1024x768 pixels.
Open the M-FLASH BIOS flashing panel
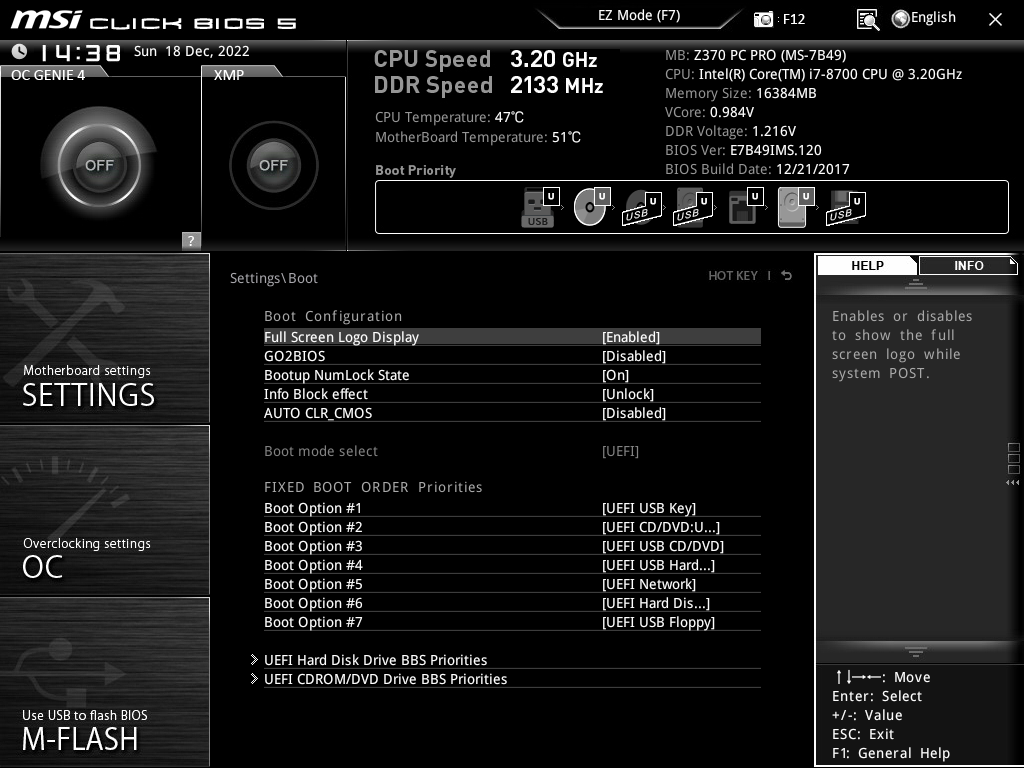click(104, 682)
